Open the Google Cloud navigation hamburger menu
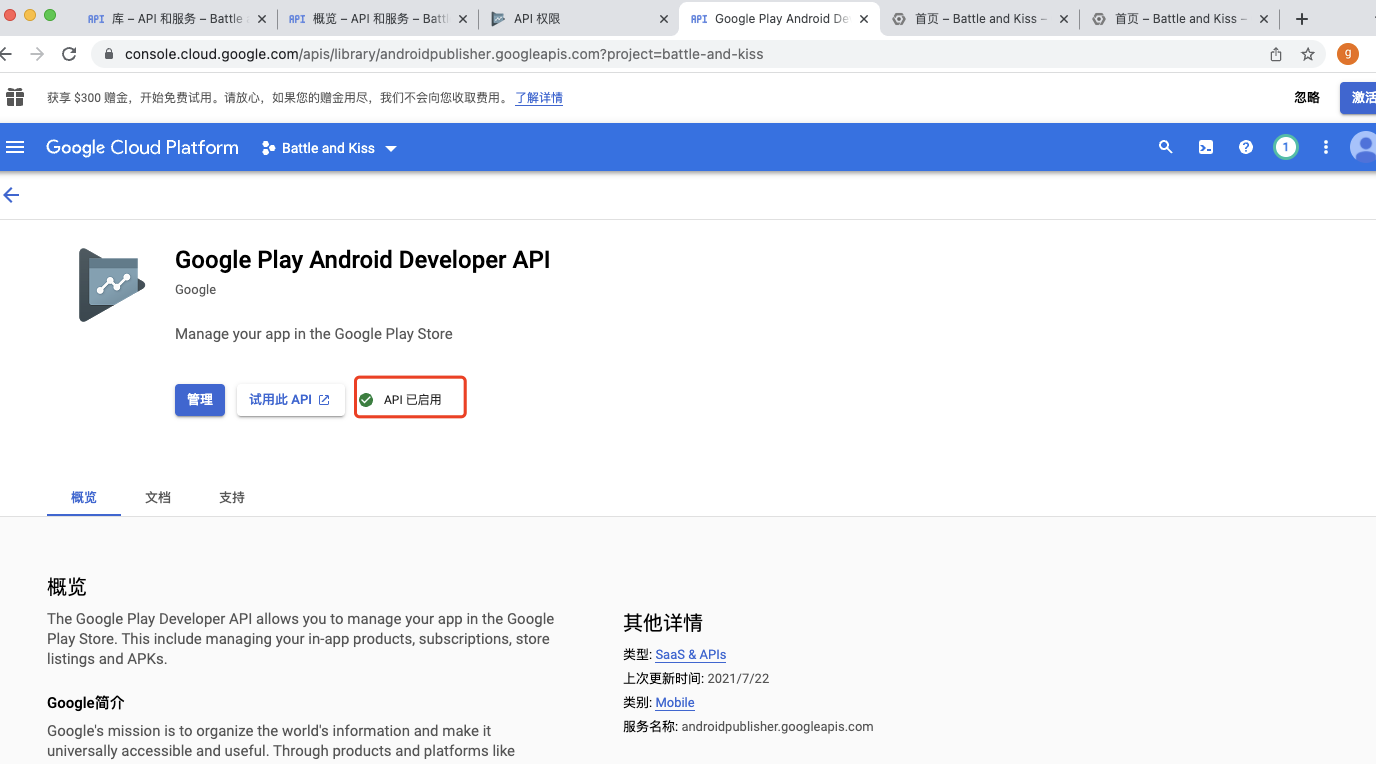 point(15,147)
